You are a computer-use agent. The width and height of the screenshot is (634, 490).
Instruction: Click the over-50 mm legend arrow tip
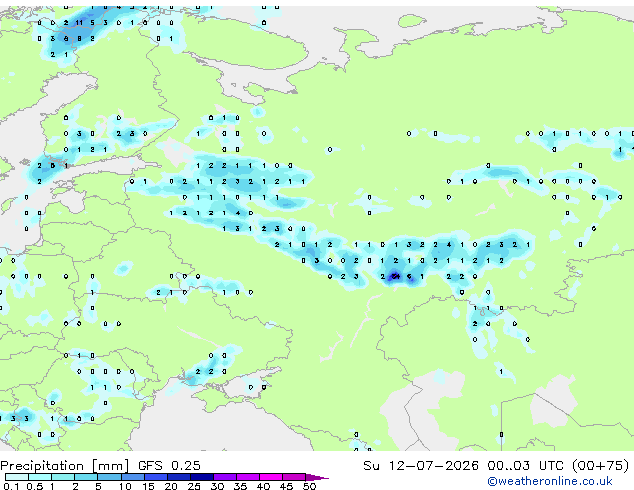[317, 477]
